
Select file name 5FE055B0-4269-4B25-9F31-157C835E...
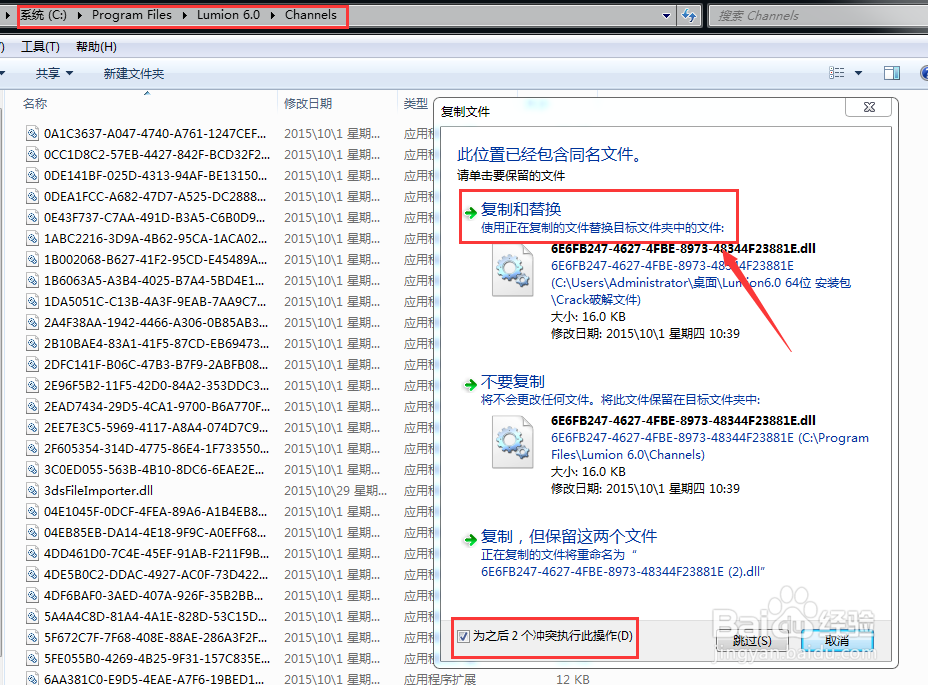tap(156, 659)
